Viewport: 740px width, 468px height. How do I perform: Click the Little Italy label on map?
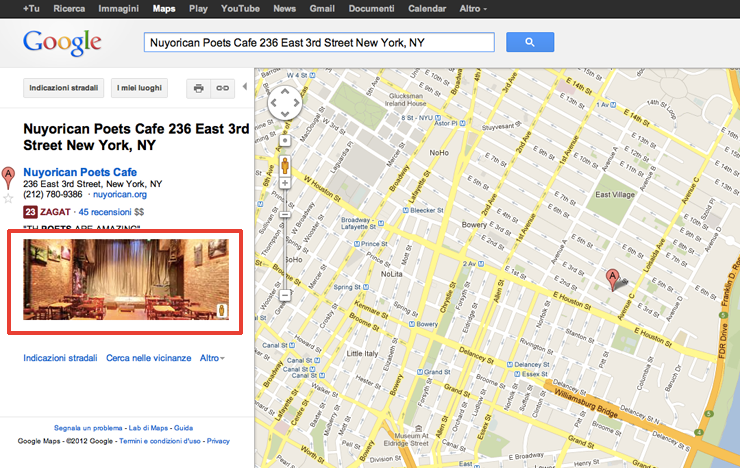(x=362, y=353)
